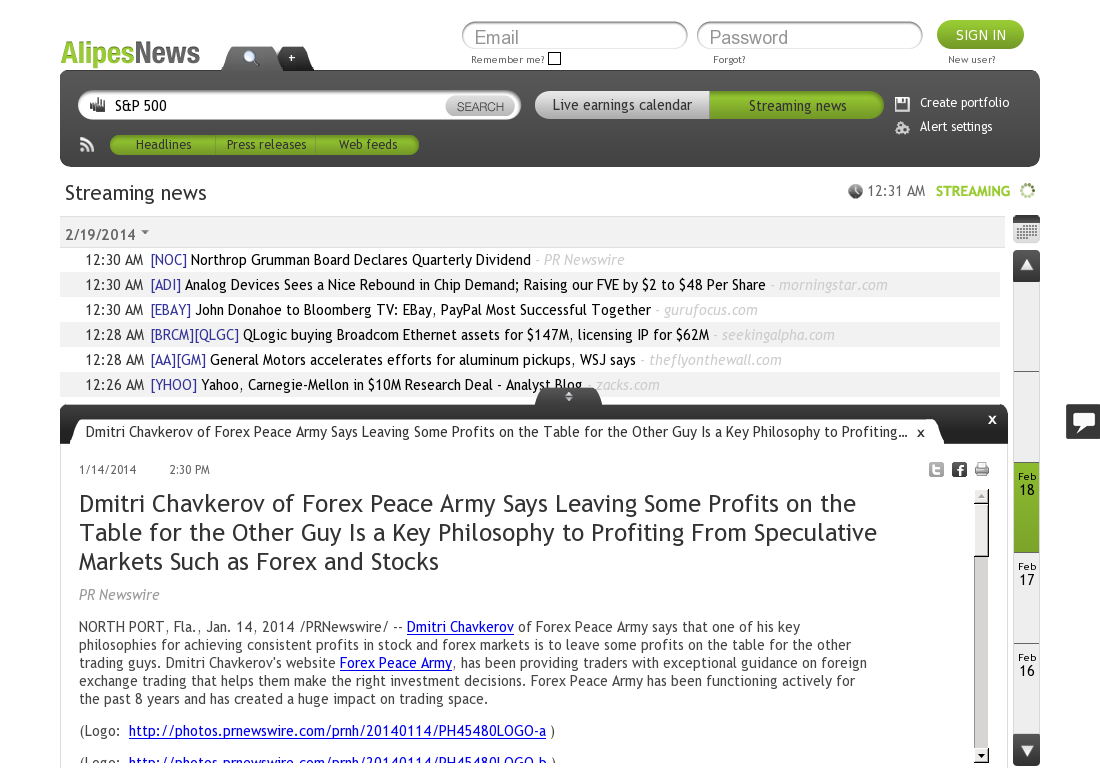Toggle the Remember me checkbox

click(x=555, y=59)
